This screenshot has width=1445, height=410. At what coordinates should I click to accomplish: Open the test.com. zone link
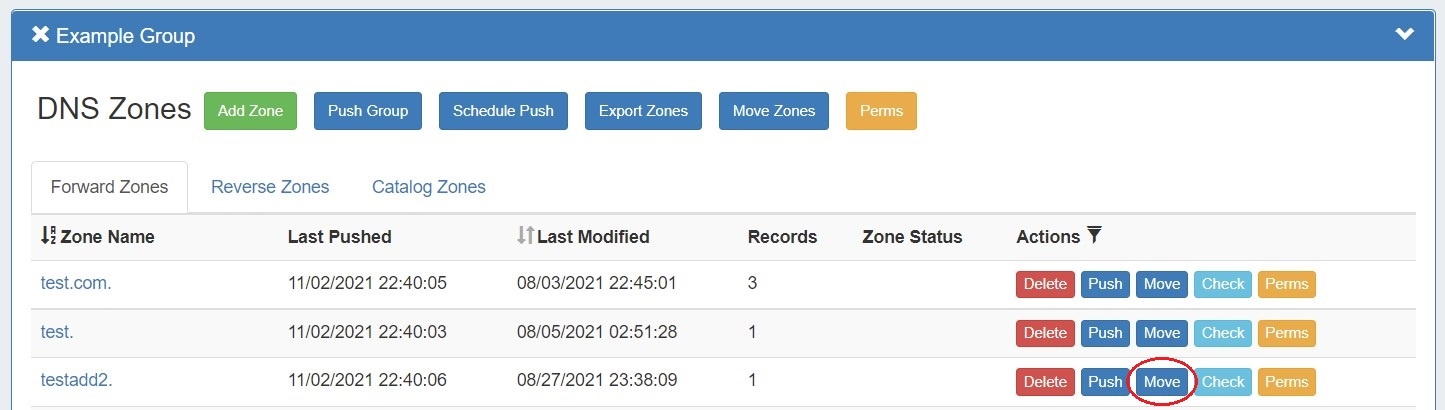tap(76, 283)
